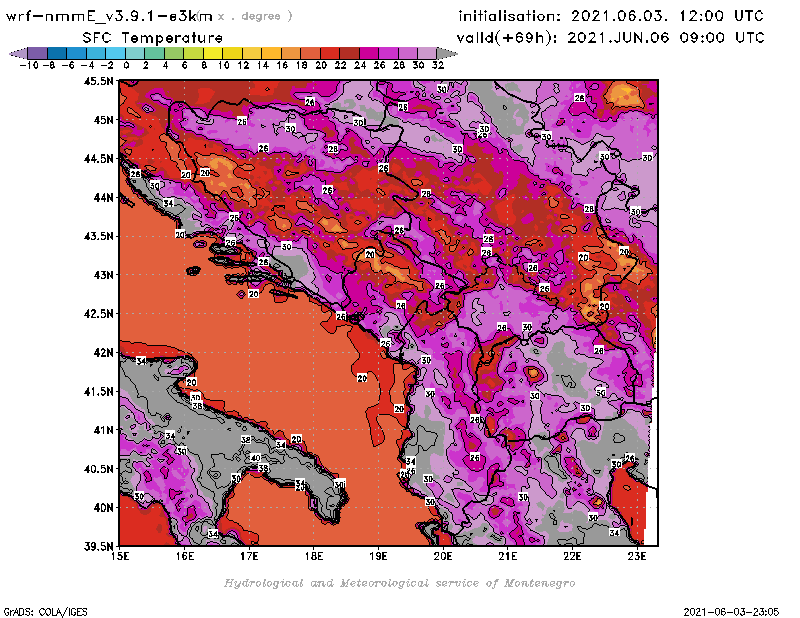Click the model name wrf-nmmE_v3.9.1-e3km
This screenshot has width=800, height=618.
tap(109, 16)
